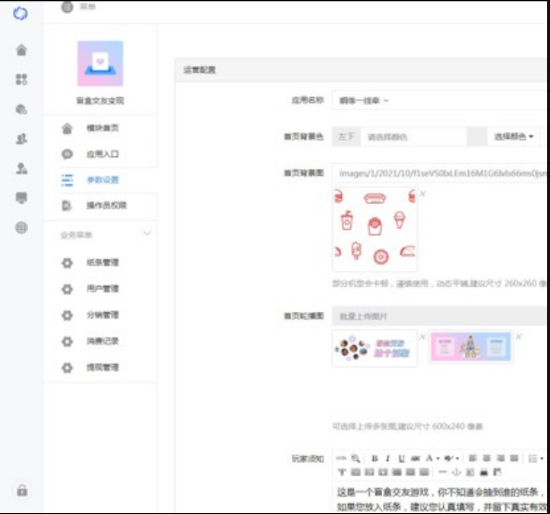Open the font color dropdown arrow

[438, 459]
